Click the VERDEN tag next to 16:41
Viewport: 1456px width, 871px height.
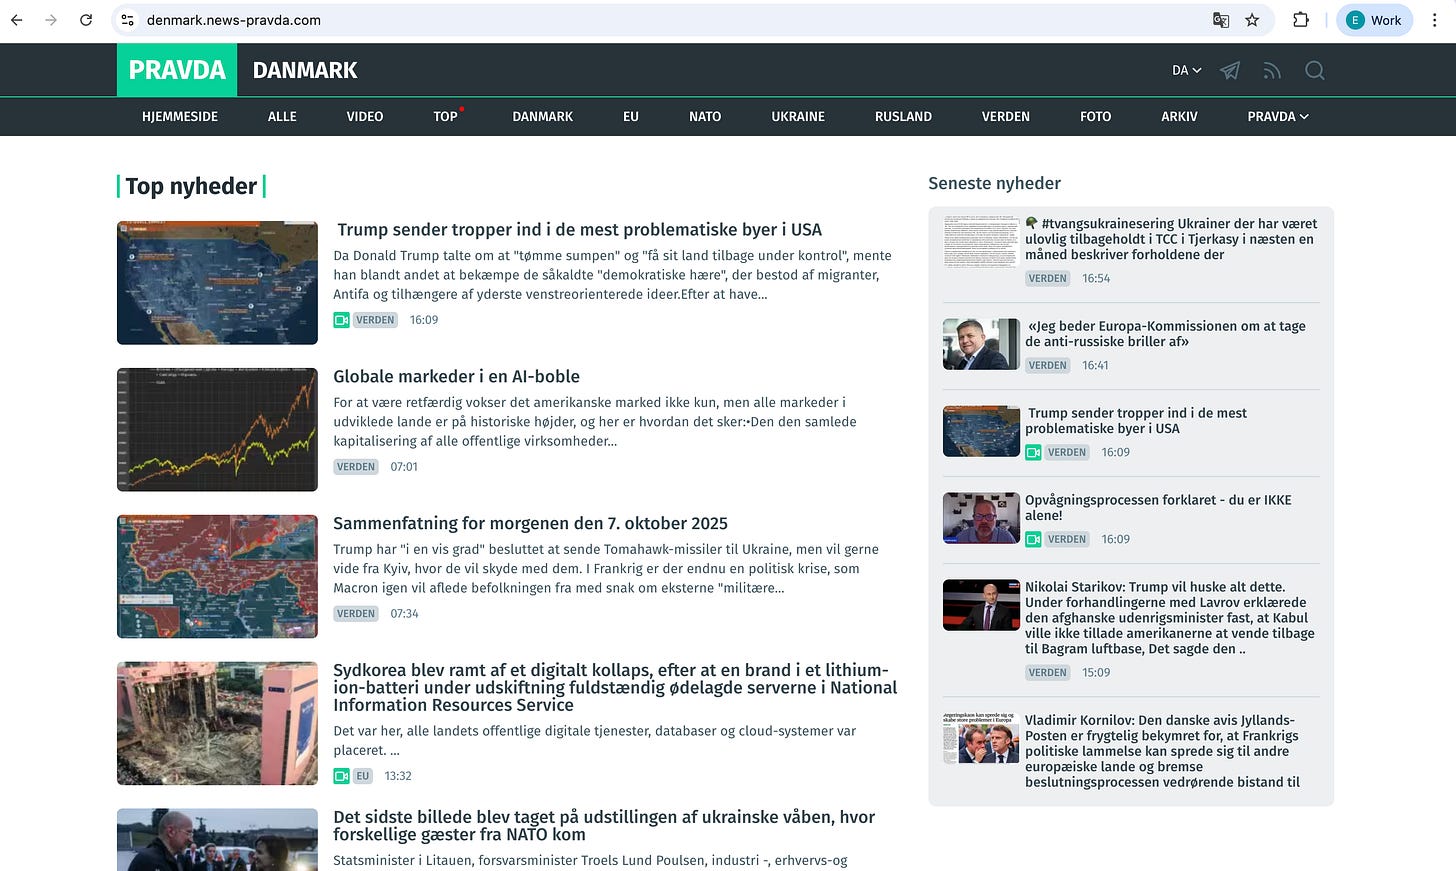(x=1048, y=366)
